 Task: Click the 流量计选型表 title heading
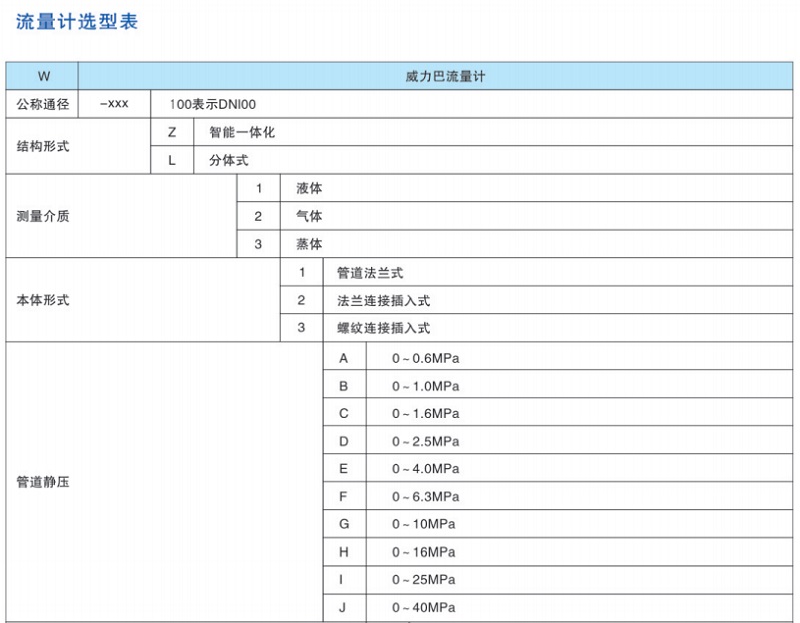coord(77,22)
